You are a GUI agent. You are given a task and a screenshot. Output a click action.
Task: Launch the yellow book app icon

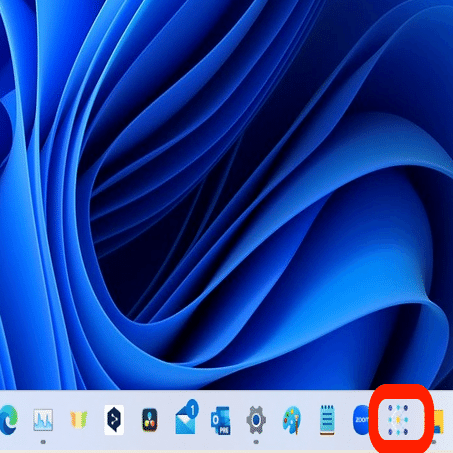(x=78, y=419)
